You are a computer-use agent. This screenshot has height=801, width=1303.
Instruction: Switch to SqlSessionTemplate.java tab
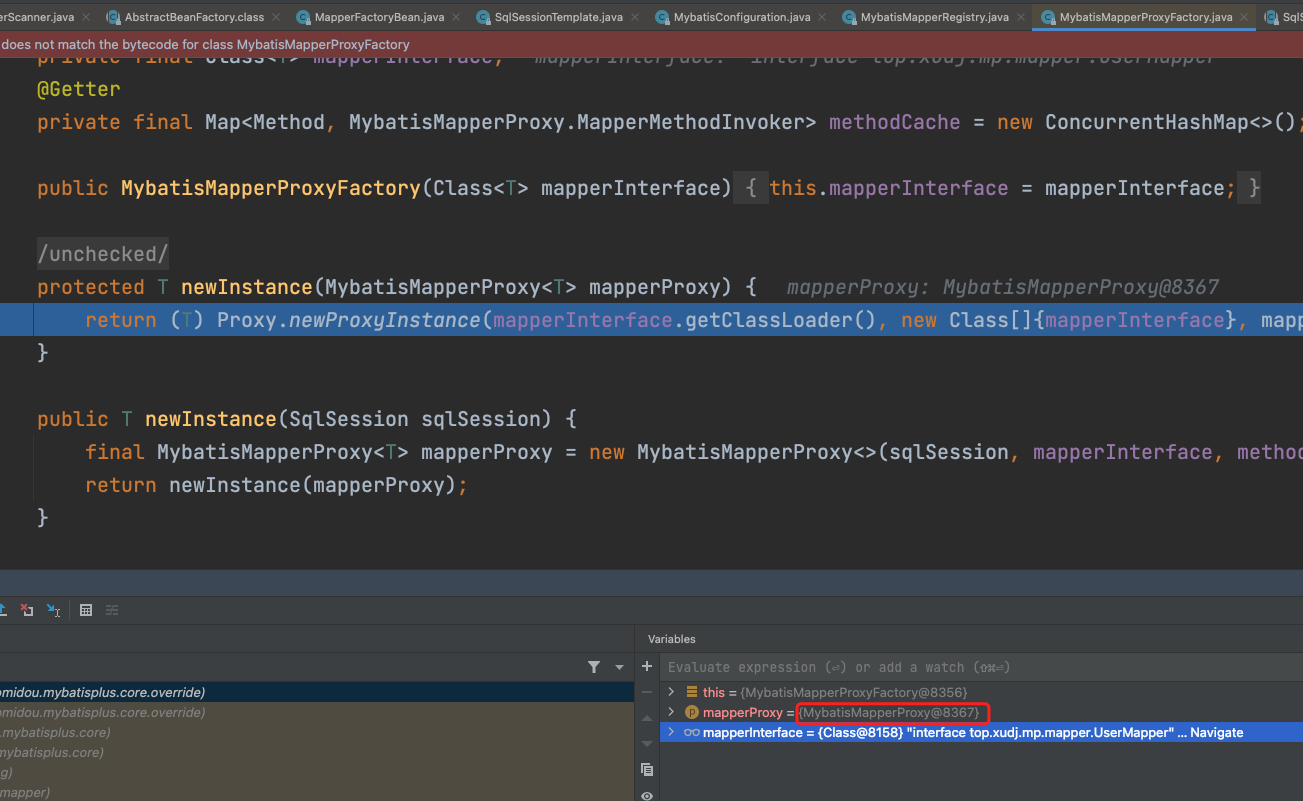coord(558,17)
